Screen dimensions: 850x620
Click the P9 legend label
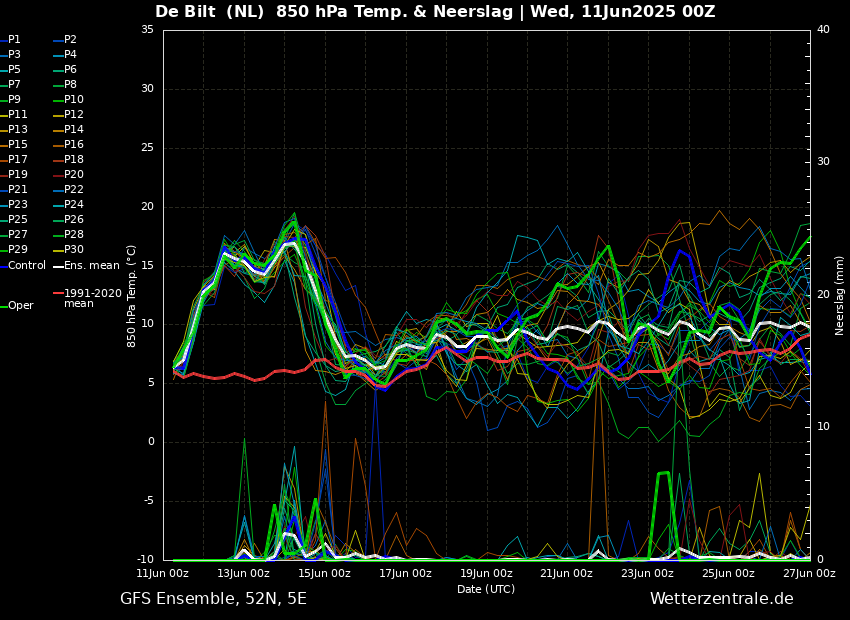point(14,100)
